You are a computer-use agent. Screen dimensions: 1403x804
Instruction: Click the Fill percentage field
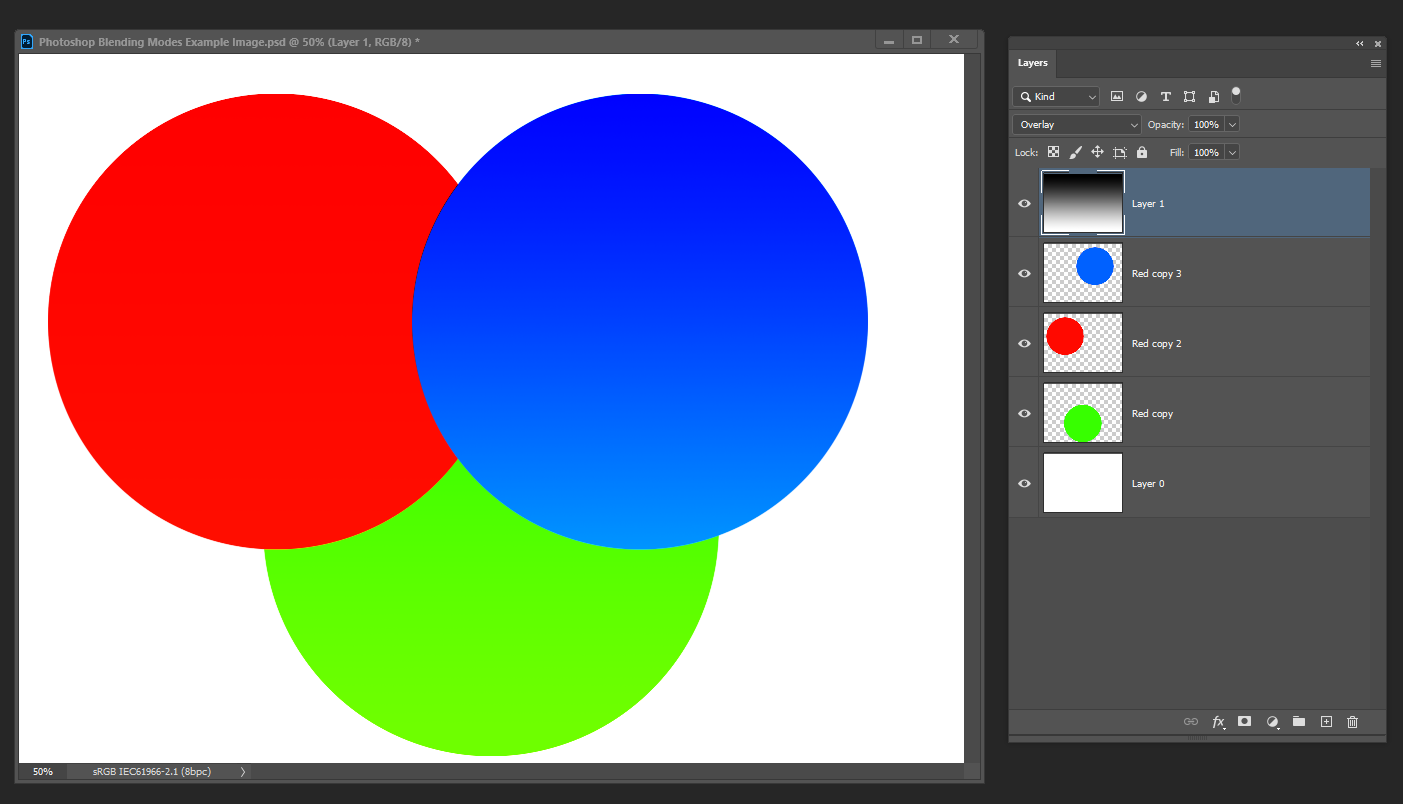click(1206, 152)
